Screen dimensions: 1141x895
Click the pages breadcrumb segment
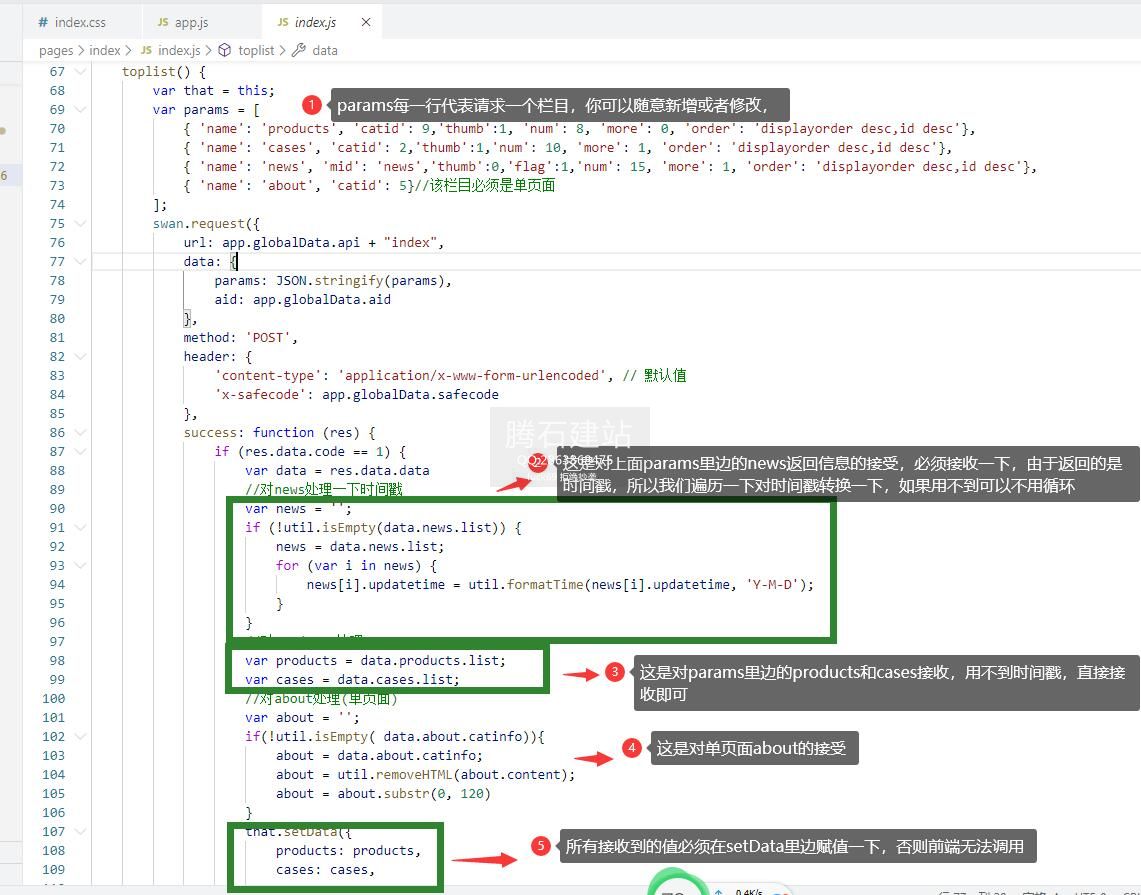[x=56, y=50]
